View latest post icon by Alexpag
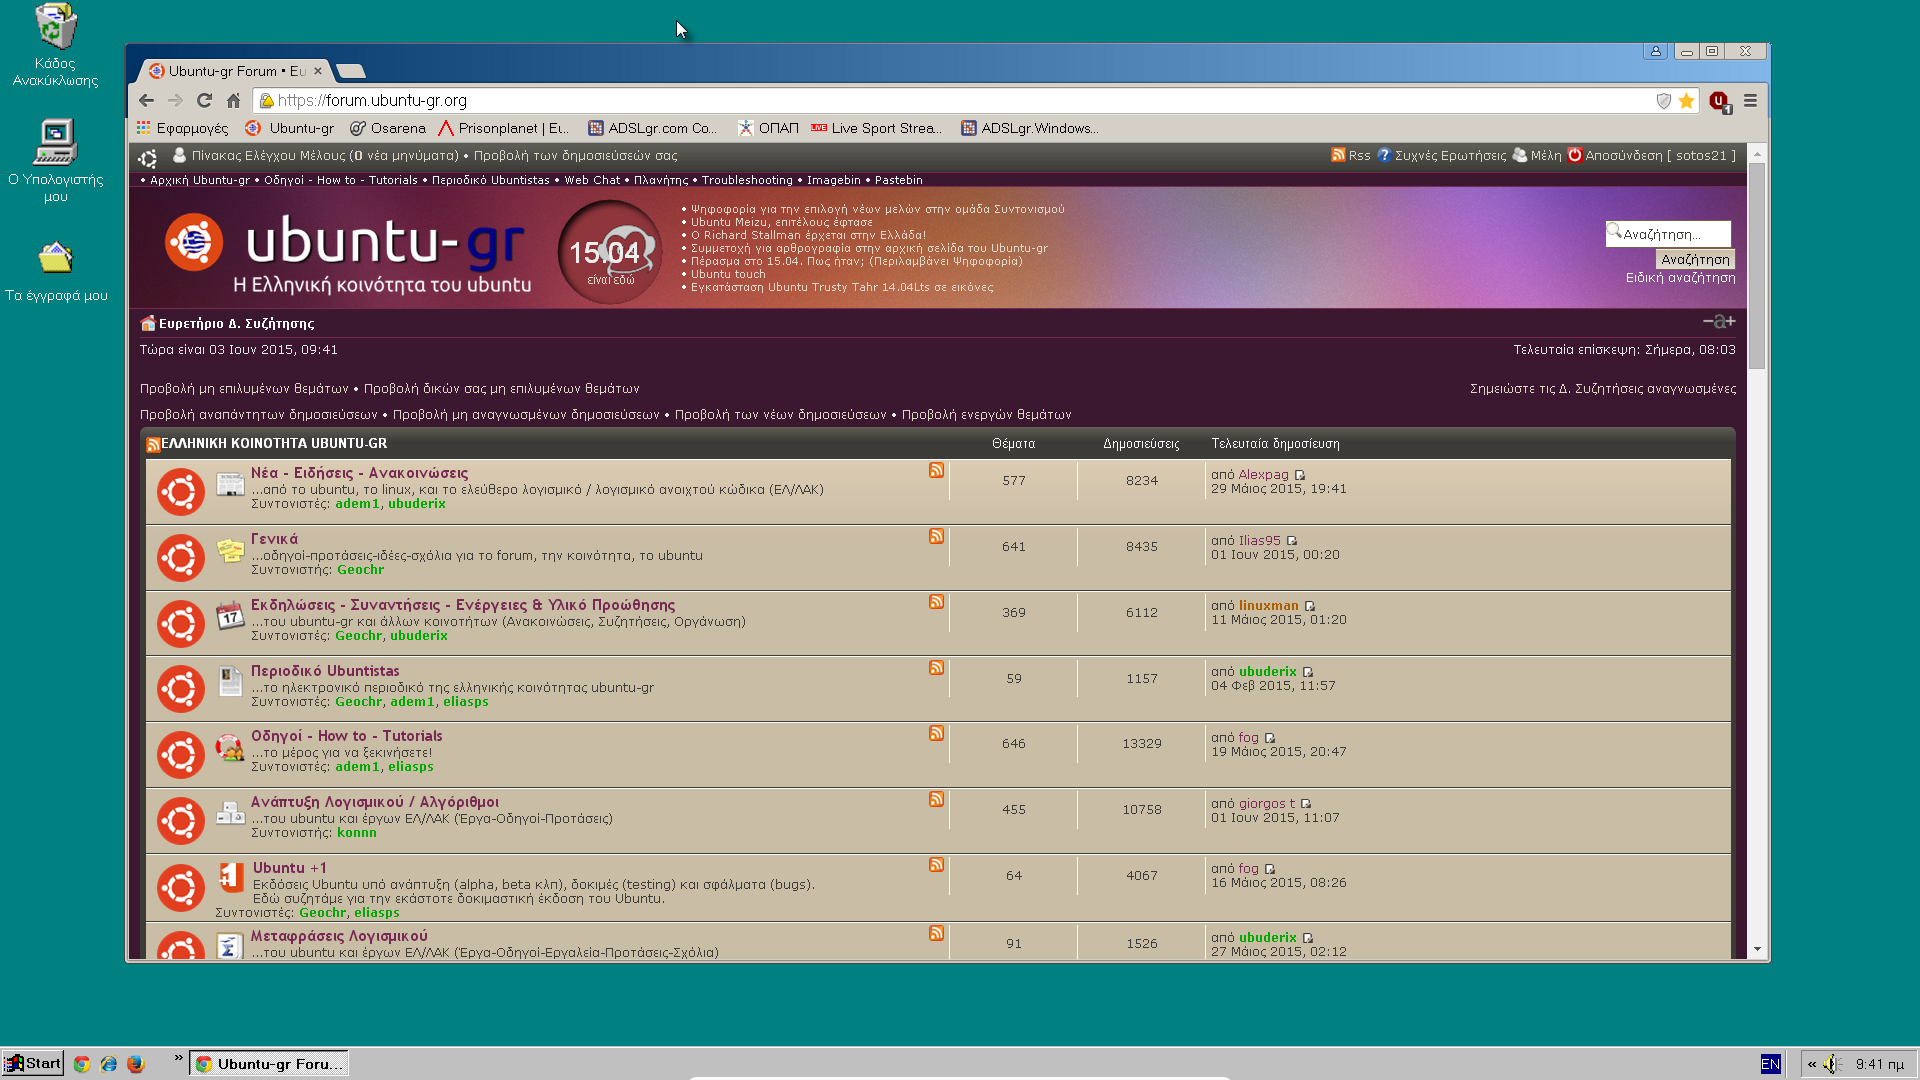Screen dimensions: 1920x1080 (1300, 475)
